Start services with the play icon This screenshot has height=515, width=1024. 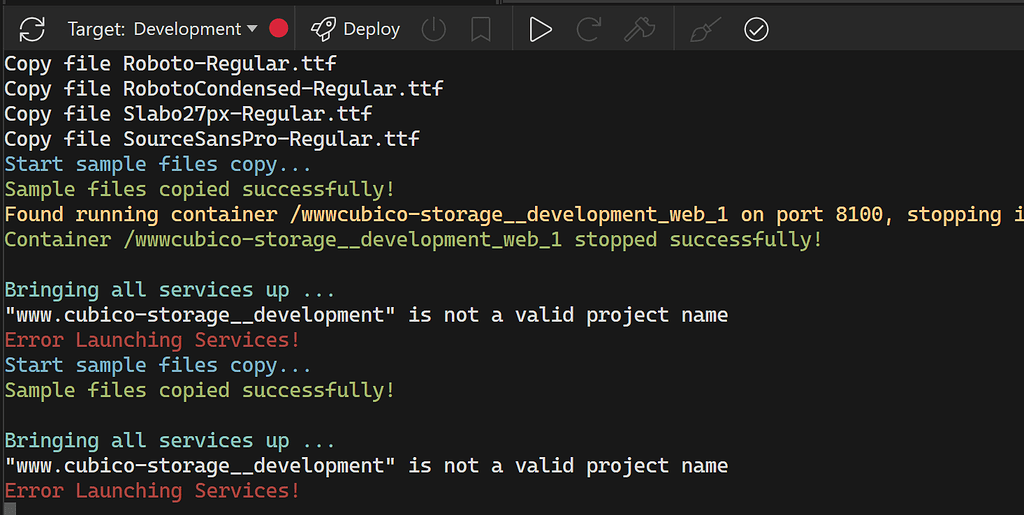[x=541, y=29]
